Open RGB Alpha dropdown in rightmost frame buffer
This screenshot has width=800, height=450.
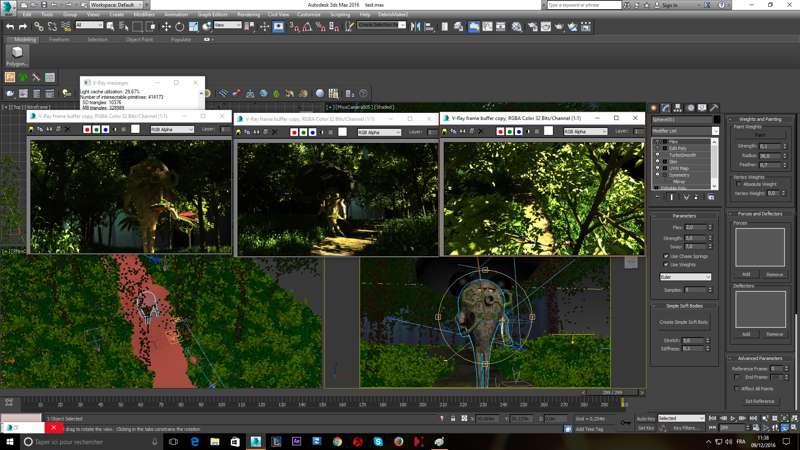585,132
